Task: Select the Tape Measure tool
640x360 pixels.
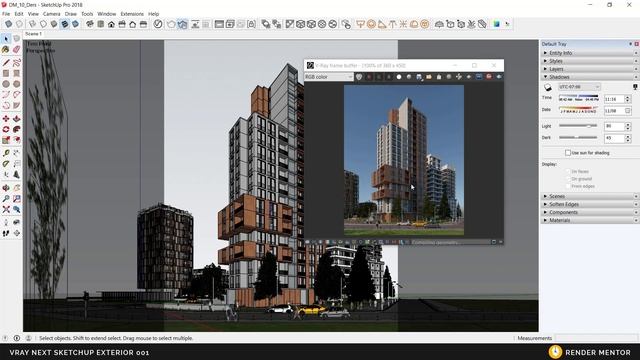Action: click(6, 153)
